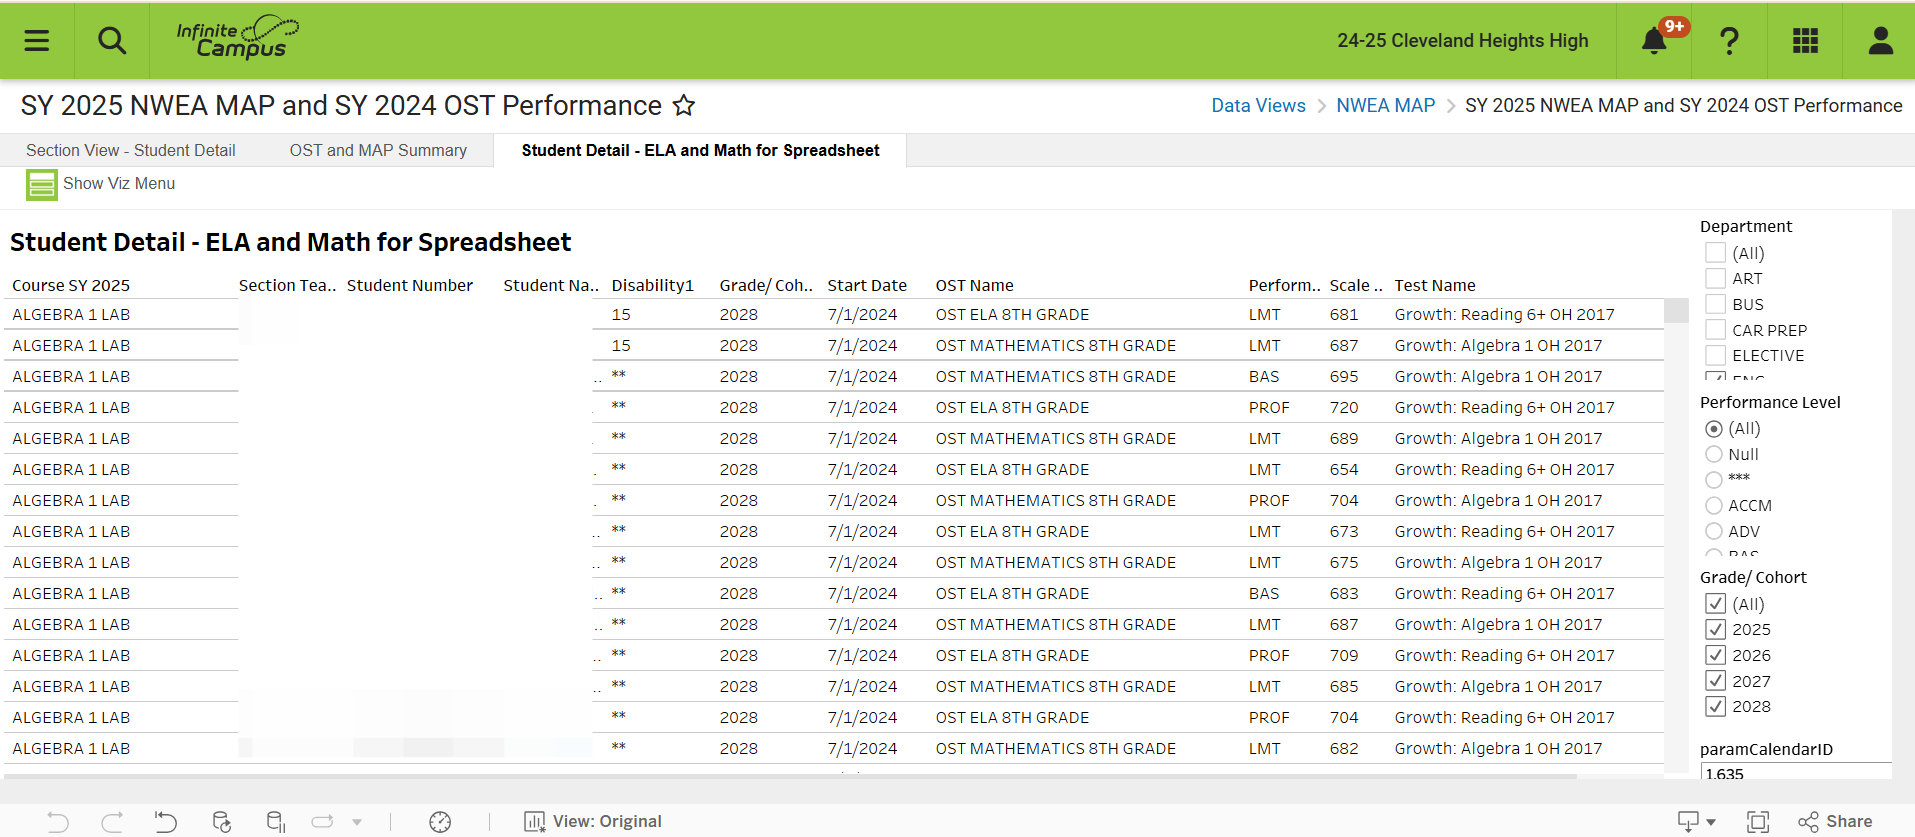
Task: Click the Show Viz Menu label
Action: [x=119, y=184]
